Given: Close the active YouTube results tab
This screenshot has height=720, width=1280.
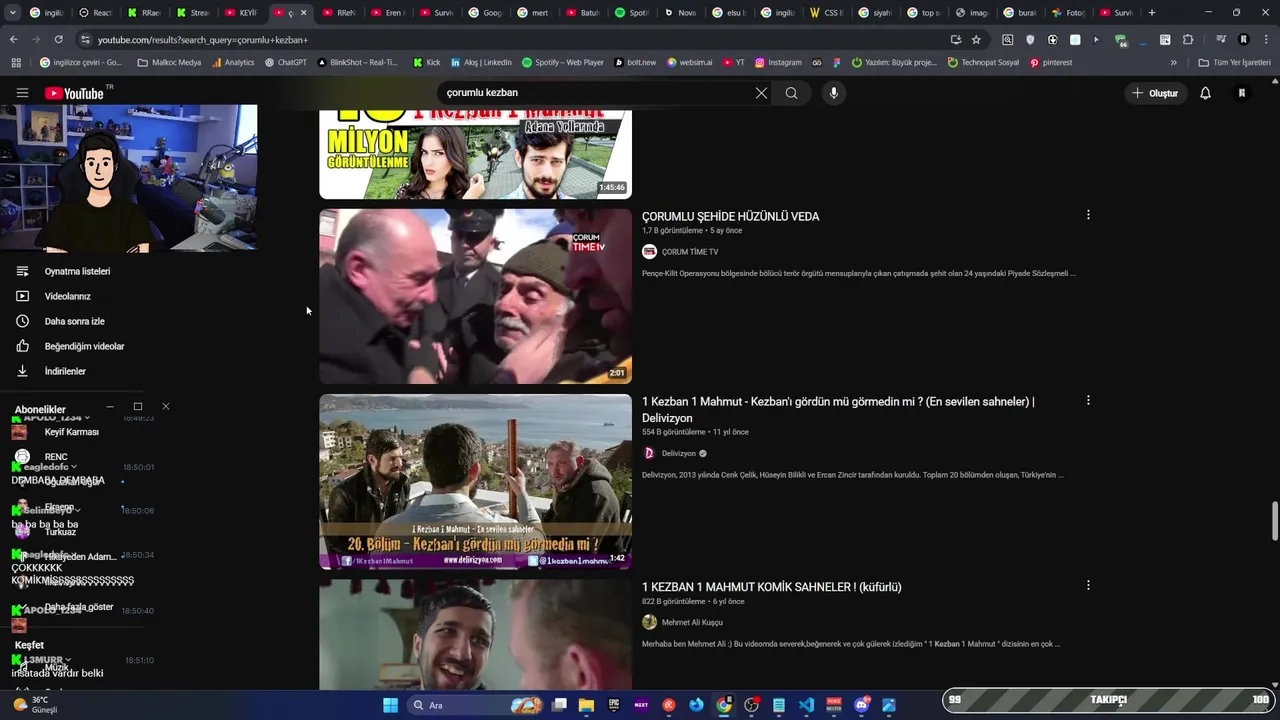Looking at the screenshot, I should click(303, 13).
